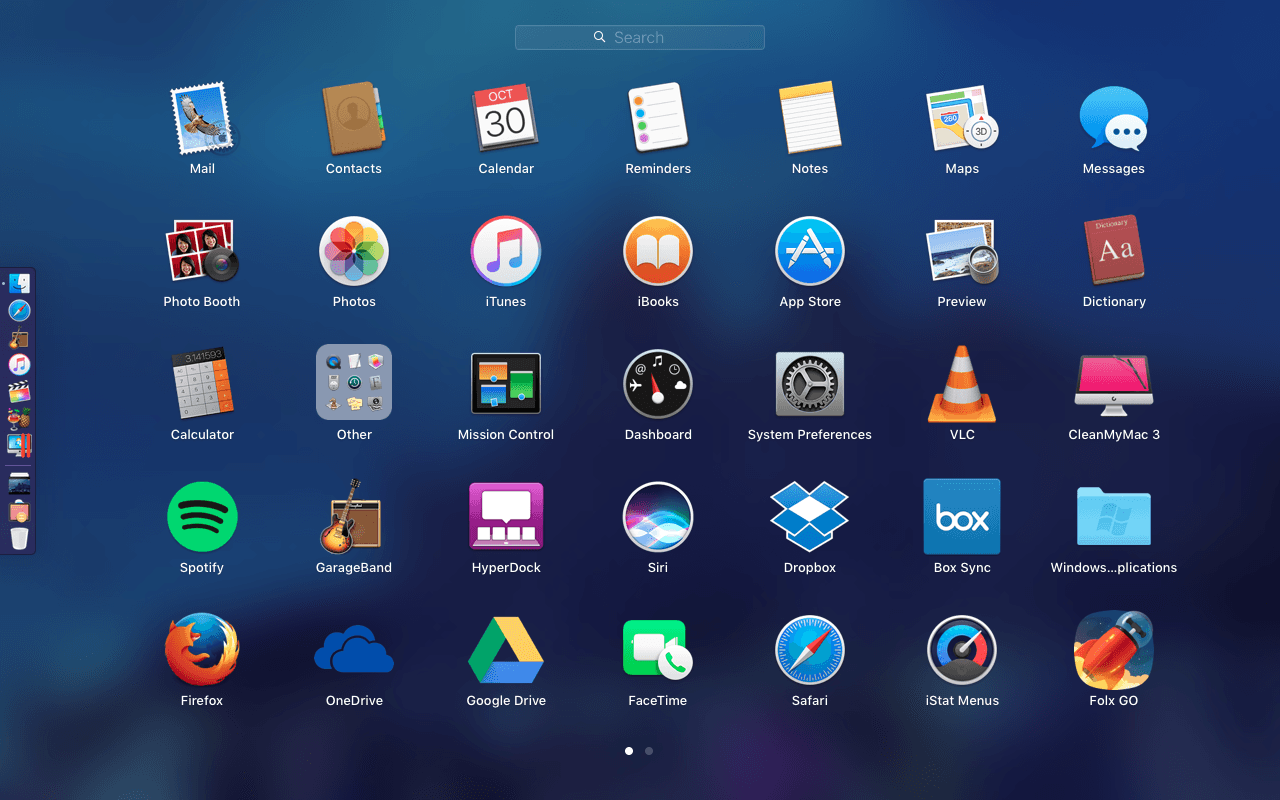Open CleanMyMac 3

click(x=1114, y=384)
